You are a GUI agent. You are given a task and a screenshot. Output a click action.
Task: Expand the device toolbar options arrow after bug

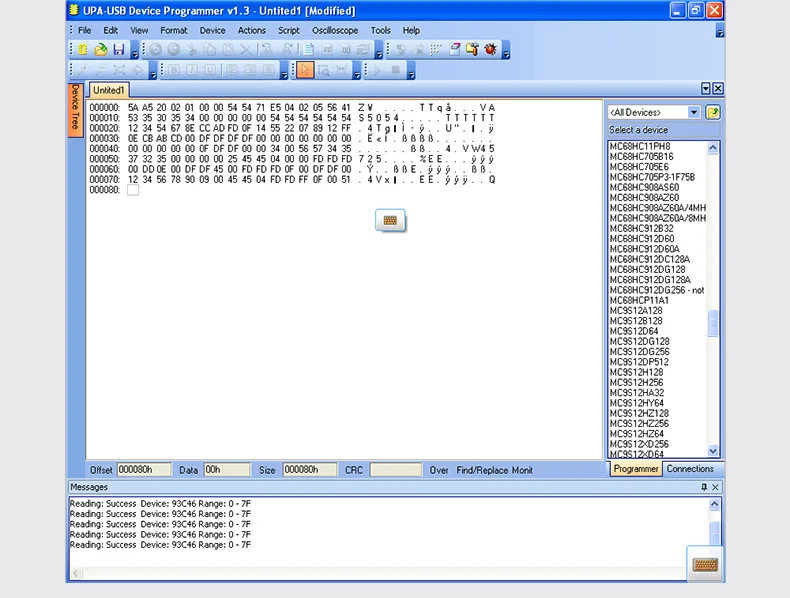506,51
